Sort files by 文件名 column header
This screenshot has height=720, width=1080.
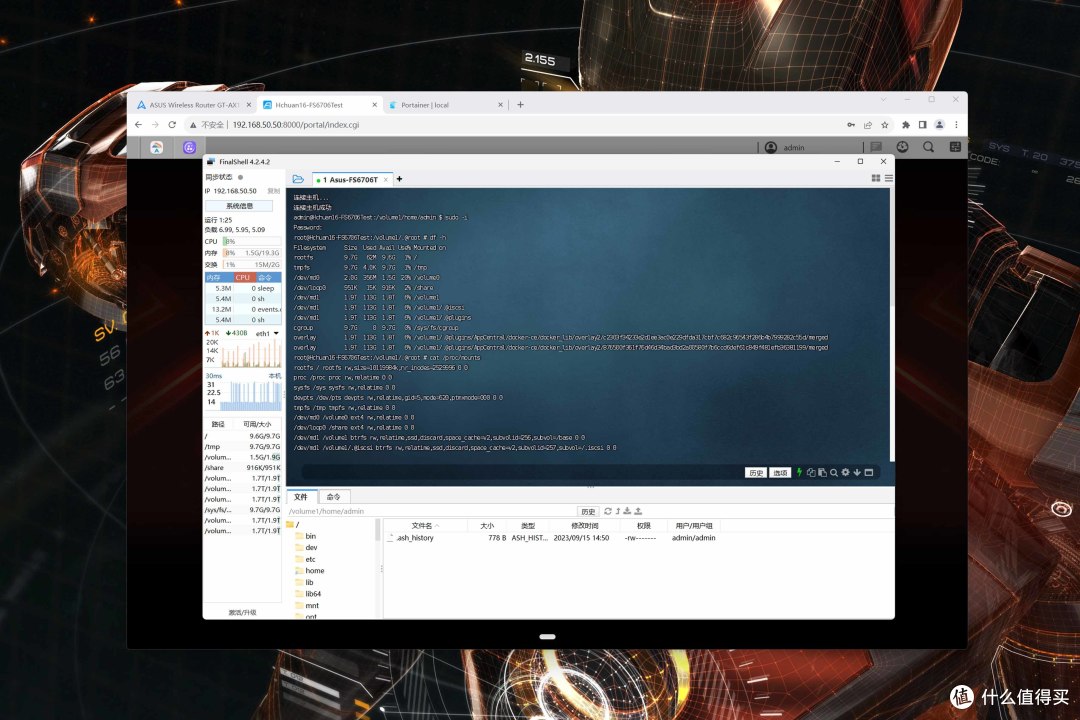point(425,526)
